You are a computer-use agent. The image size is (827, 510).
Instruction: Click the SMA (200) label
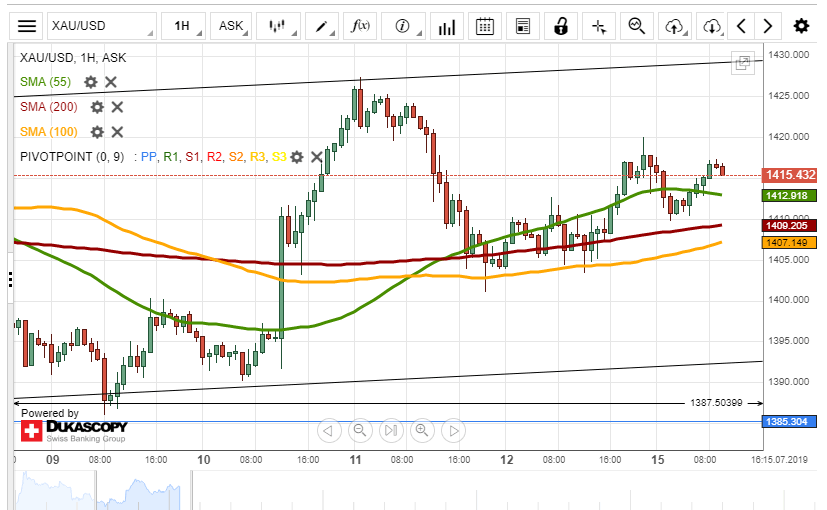[x=49, y=107]
